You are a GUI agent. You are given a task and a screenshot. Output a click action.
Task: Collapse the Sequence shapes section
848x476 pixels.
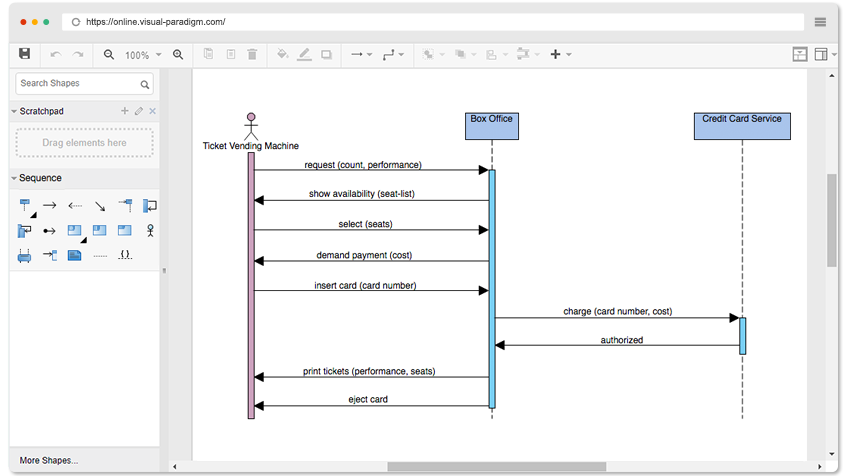(x=14, y=178)
